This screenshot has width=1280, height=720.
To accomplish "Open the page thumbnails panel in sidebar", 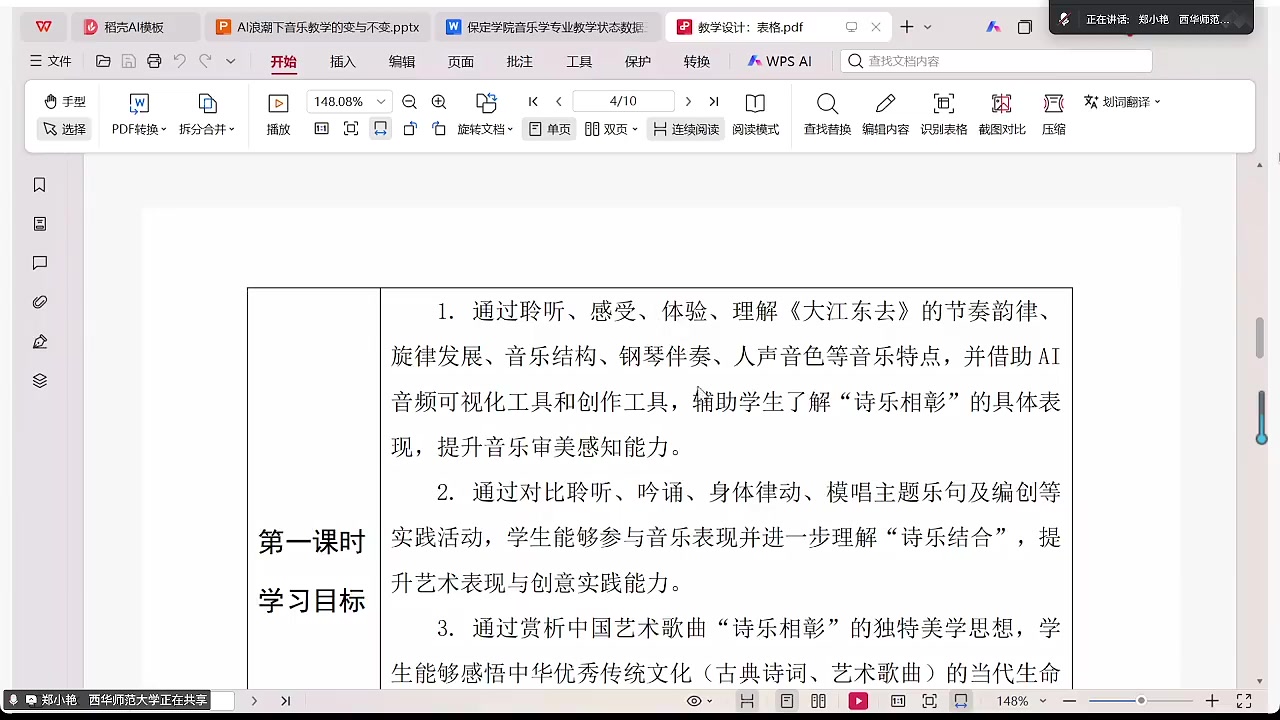I will tap(40, 224).
